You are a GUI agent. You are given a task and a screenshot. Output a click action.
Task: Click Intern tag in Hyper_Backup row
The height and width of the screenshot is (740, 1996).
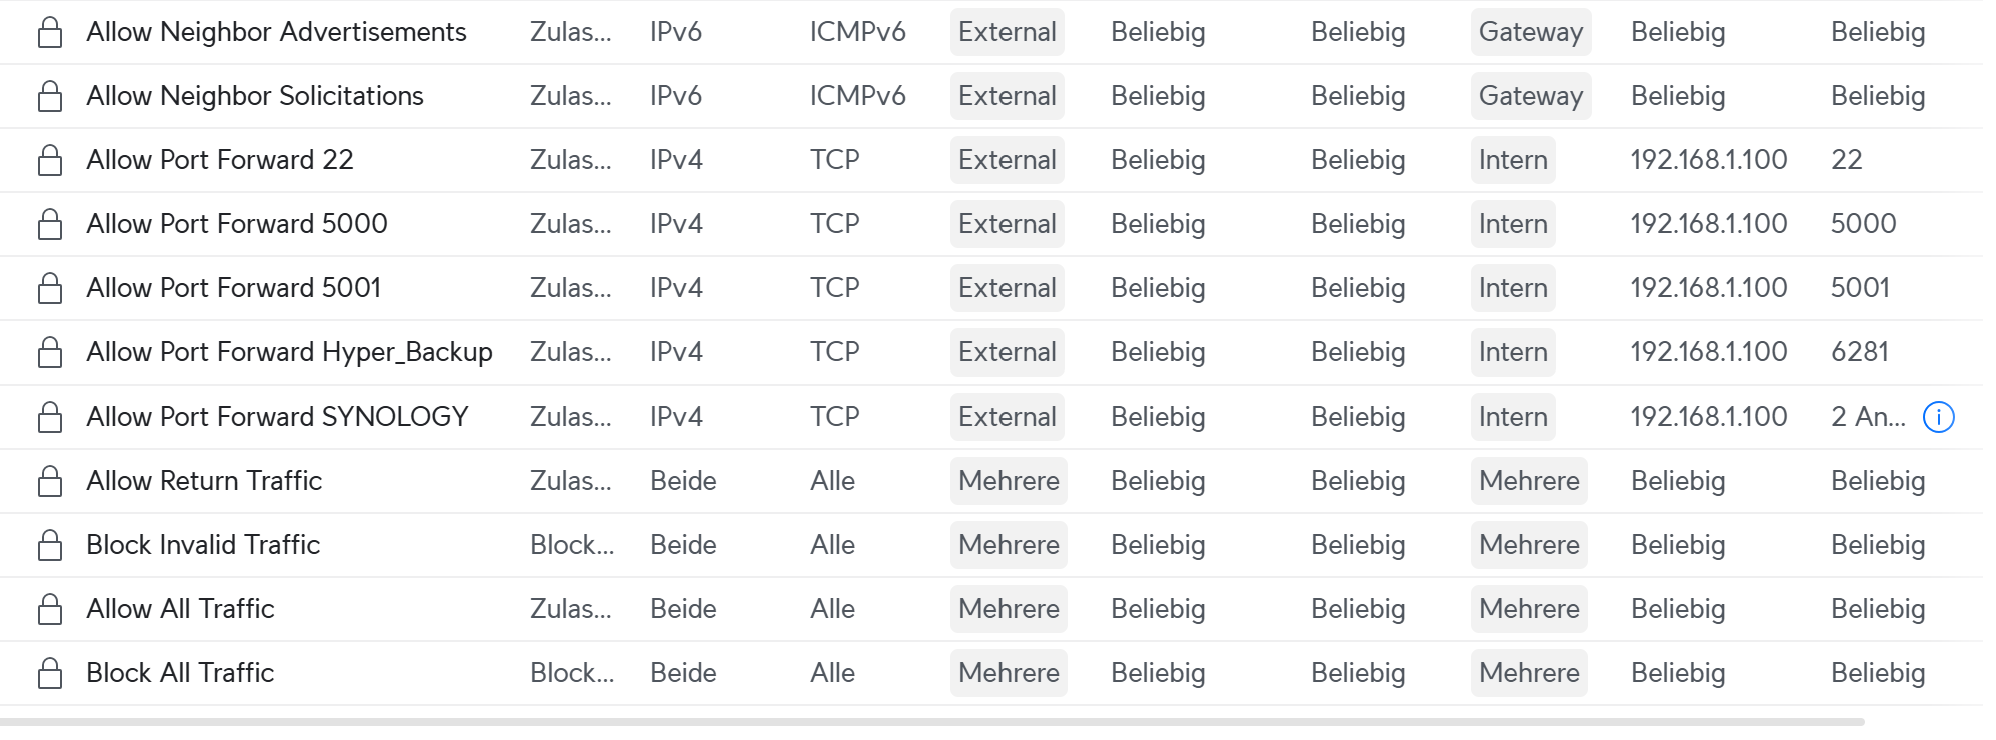click(x=1513, y=352)
